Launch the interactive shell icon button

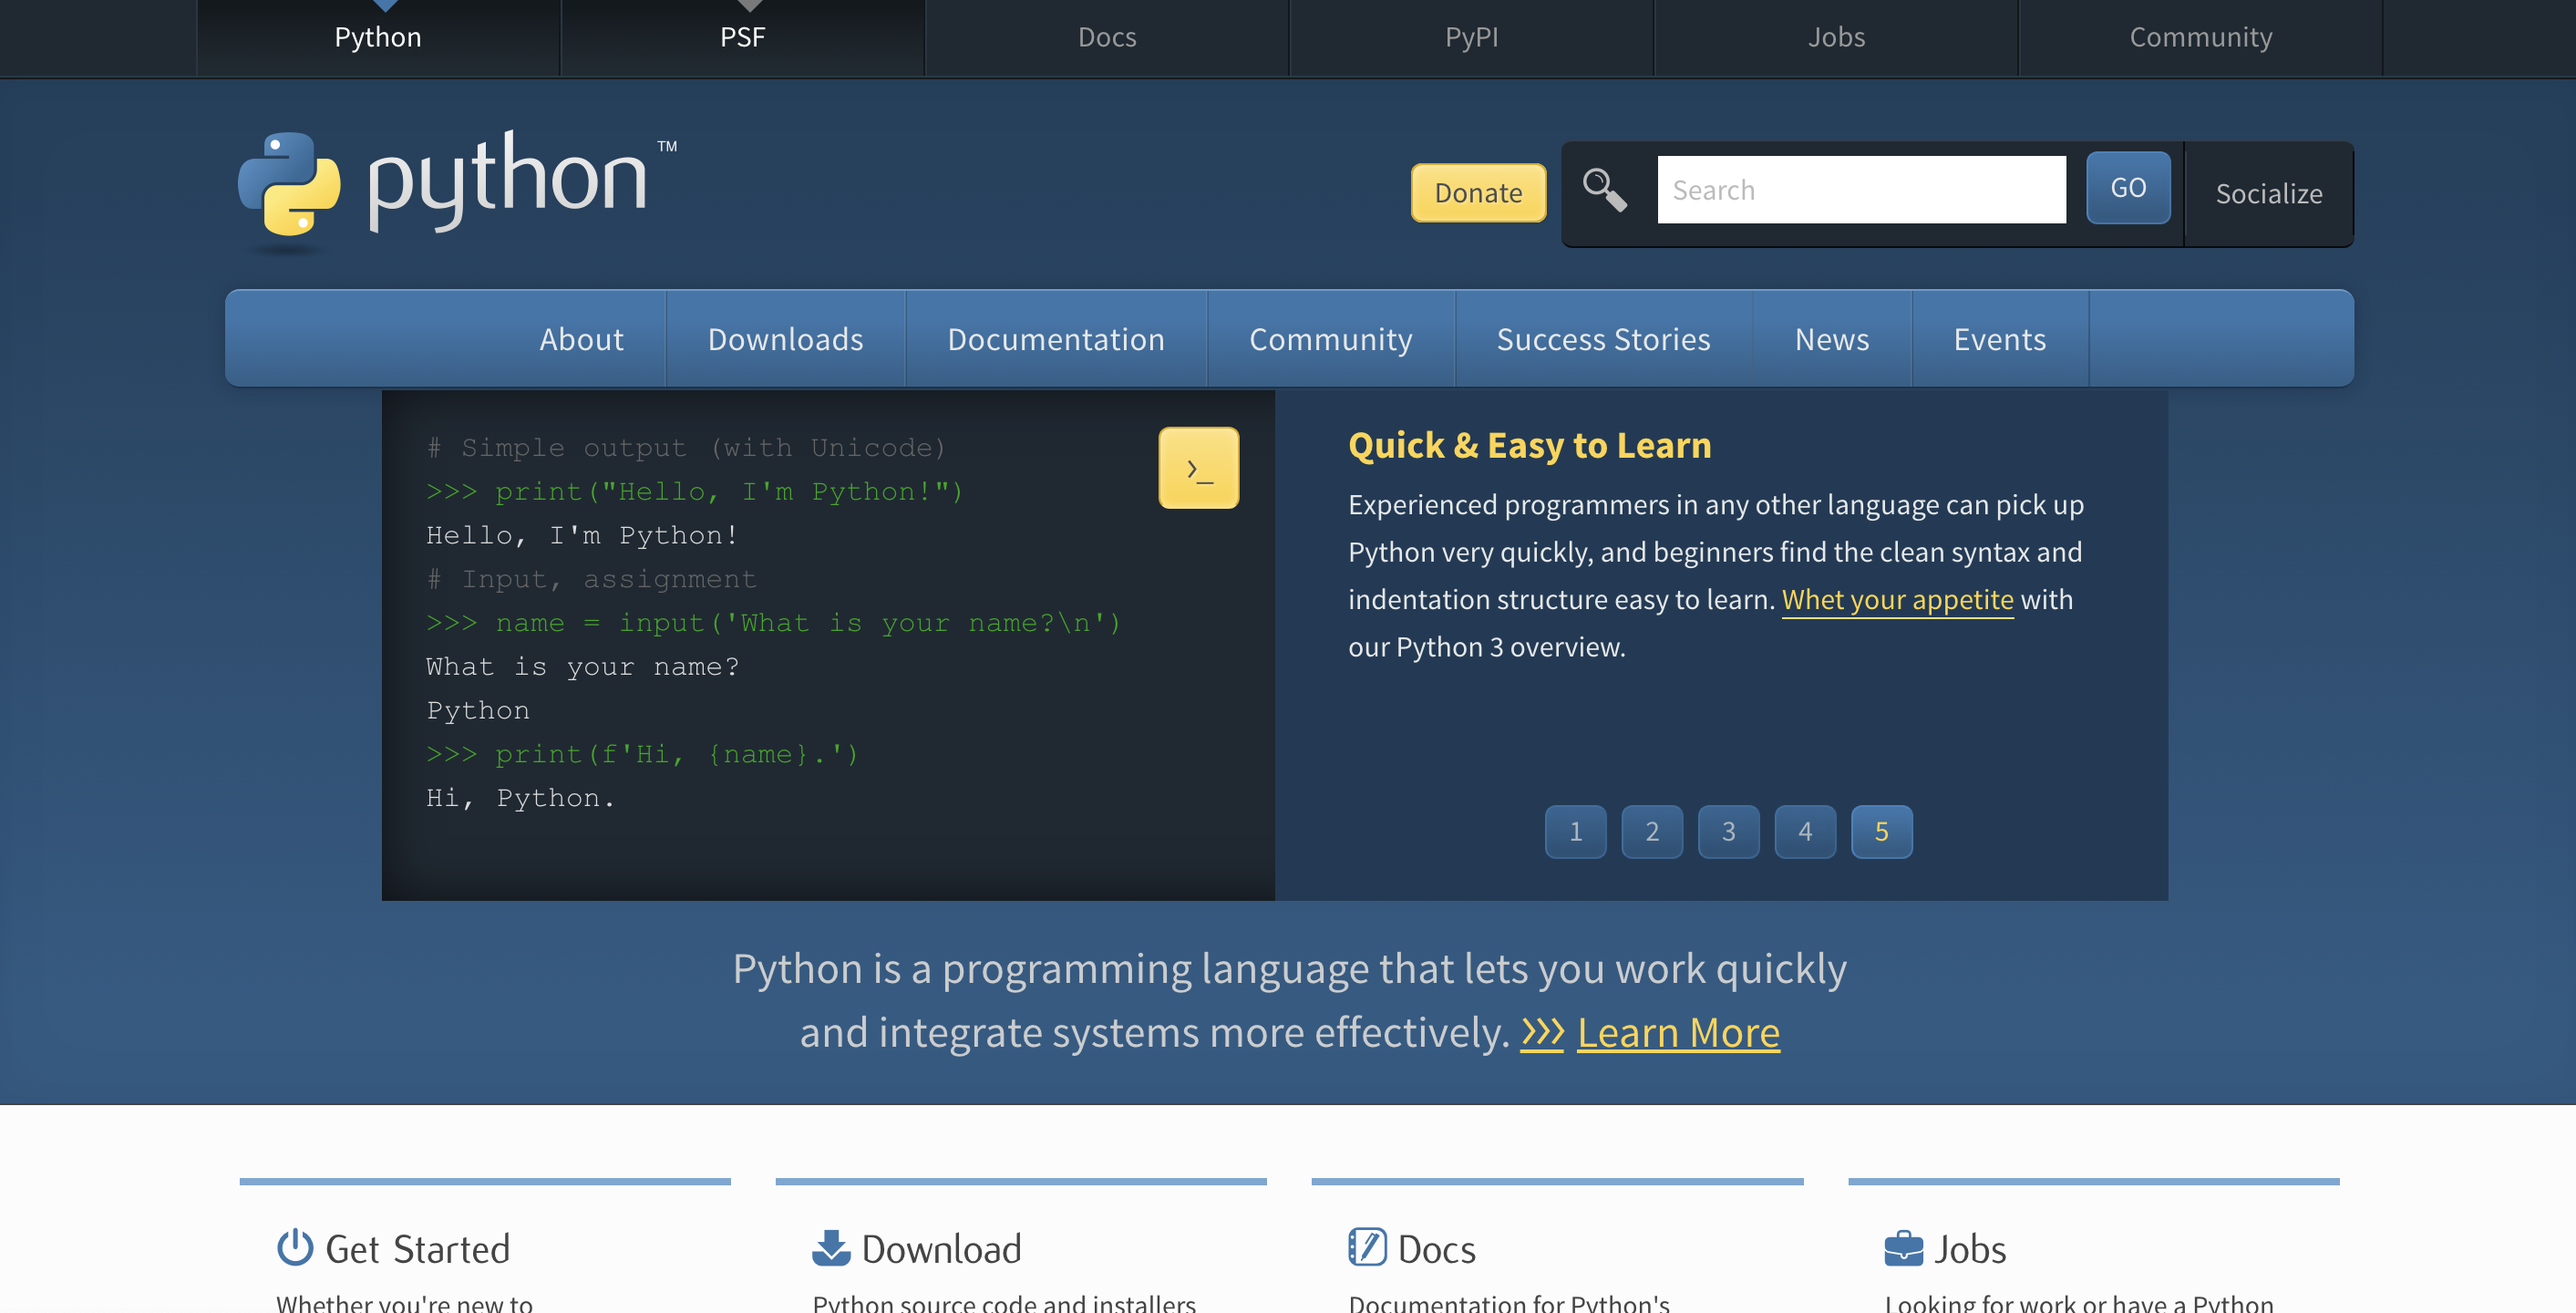1198,468
